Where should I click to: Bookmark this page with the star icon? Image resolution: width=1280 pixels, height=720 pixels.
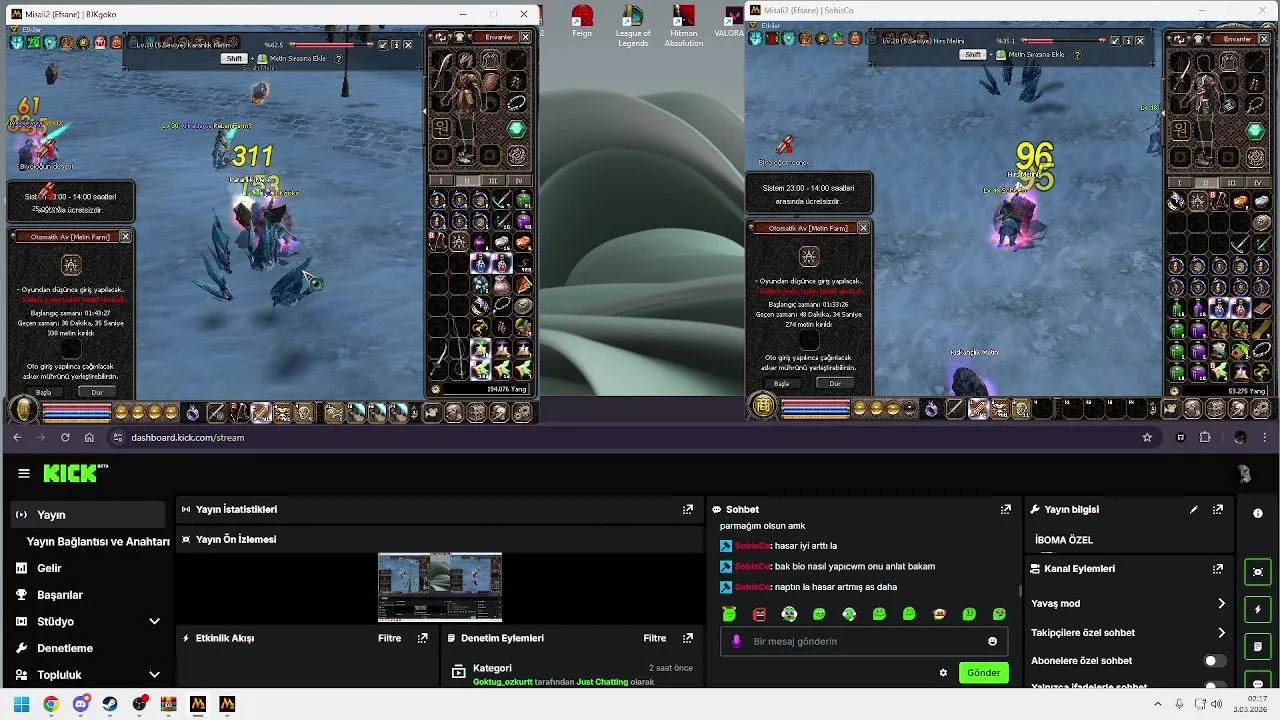1147,438
